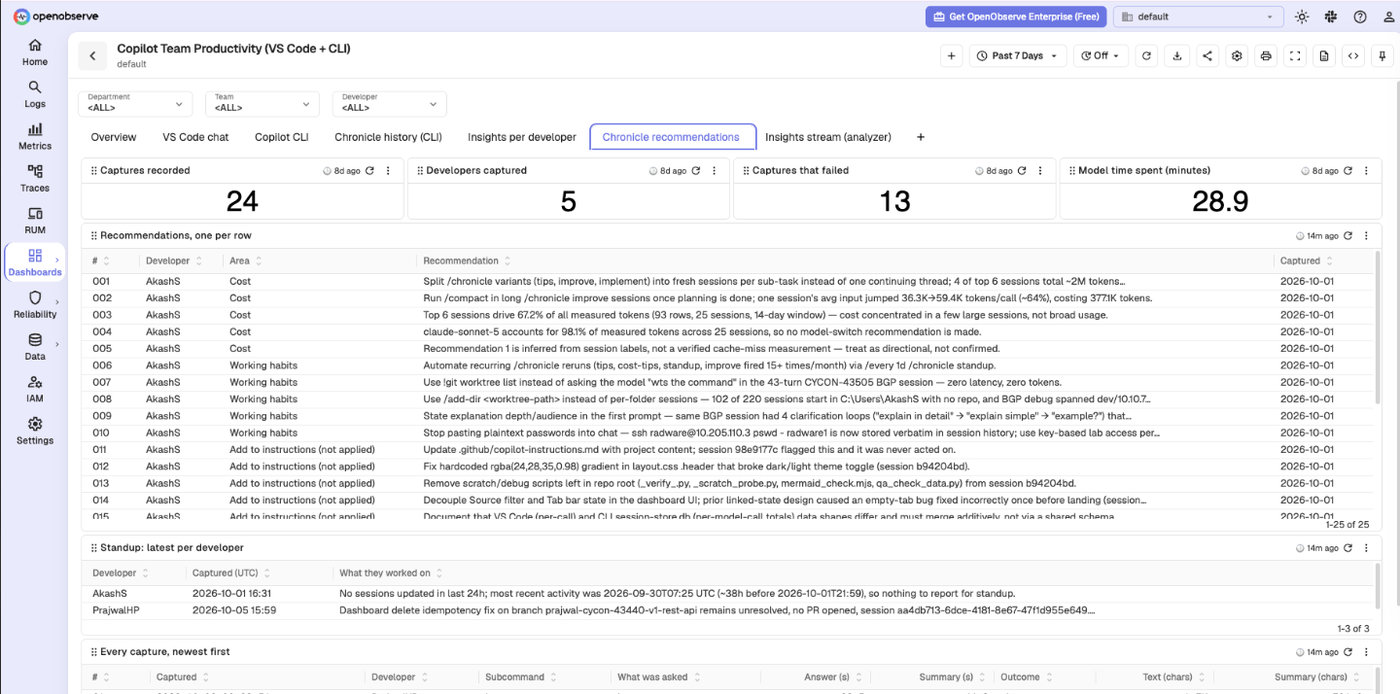This screenshot has height=694, width=1400.
Task: Switch to the Copilot CLI tab
Action: (281, 137)
